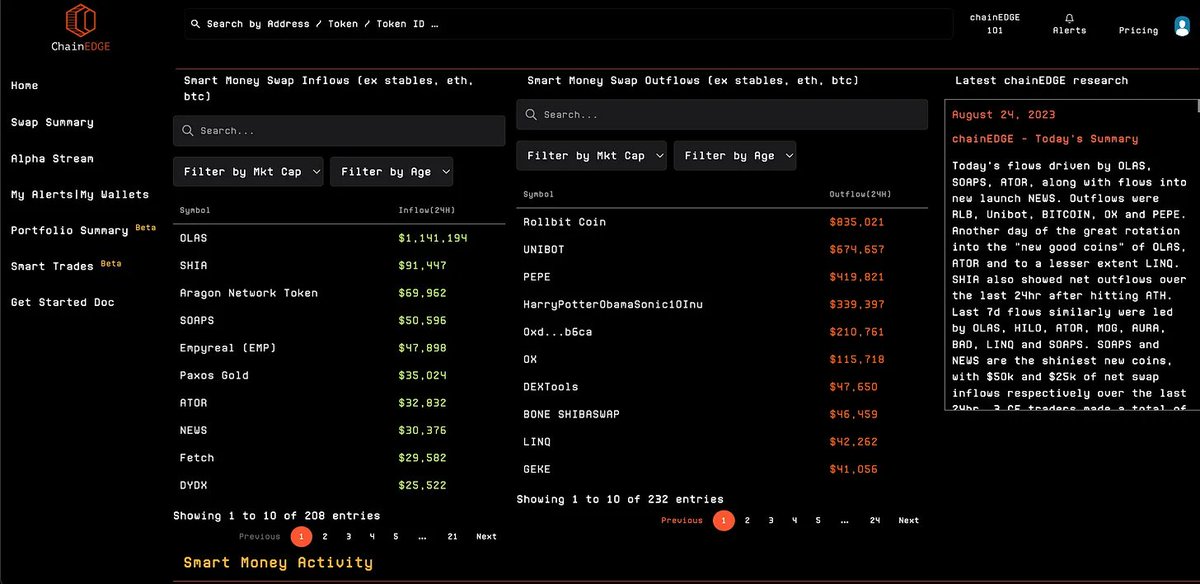Expand Inflows Filter by Age dropdown

[x=391, y=172]
